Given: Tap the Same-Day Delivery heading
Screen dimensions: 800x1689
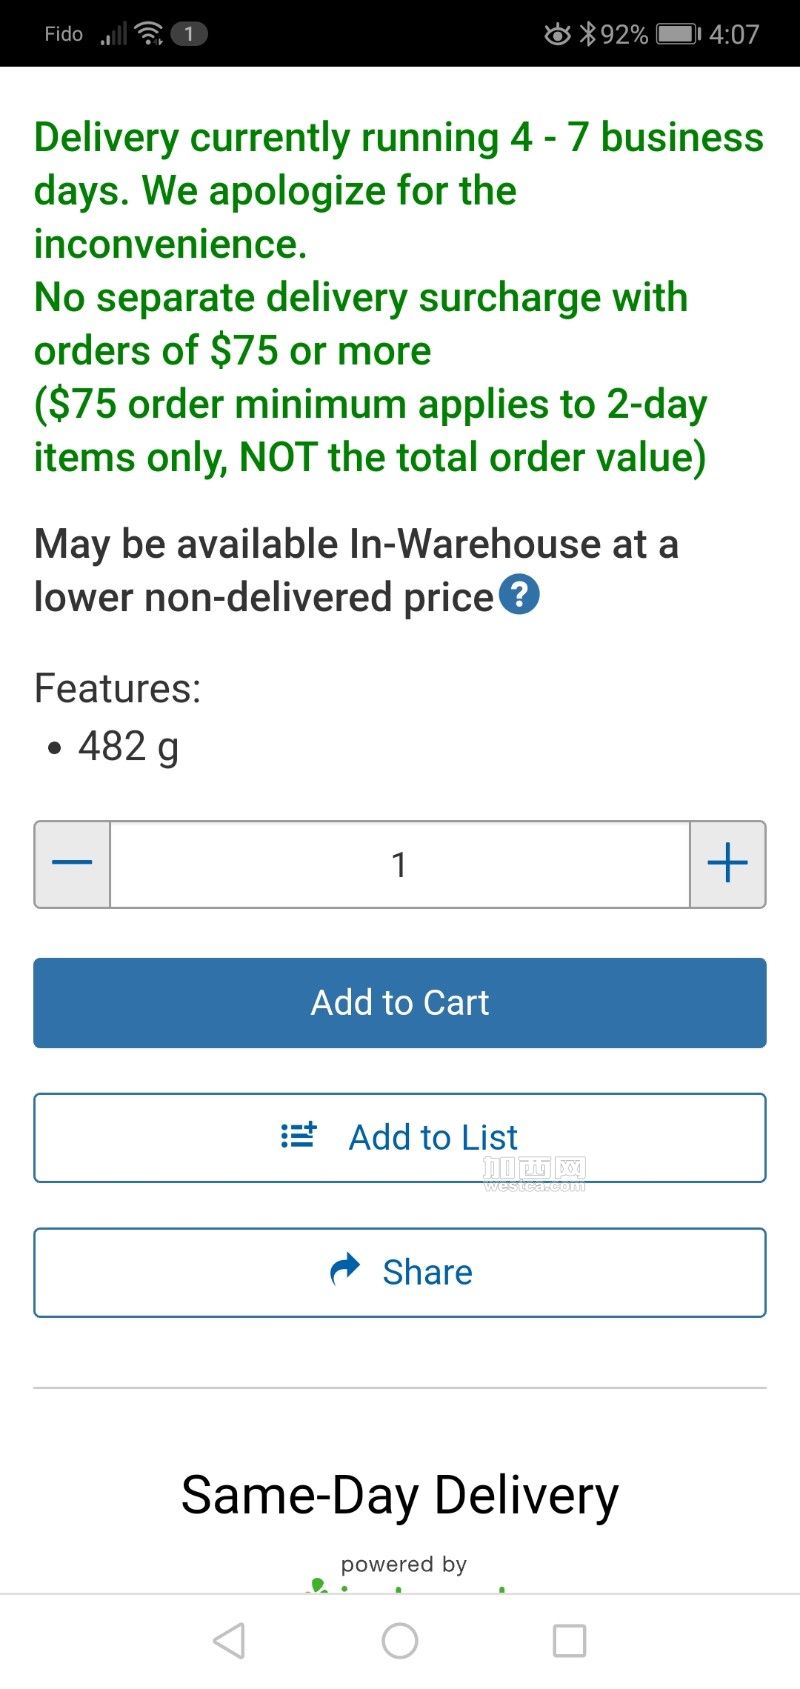Looking at the screenshot, I should (400, 1496).
